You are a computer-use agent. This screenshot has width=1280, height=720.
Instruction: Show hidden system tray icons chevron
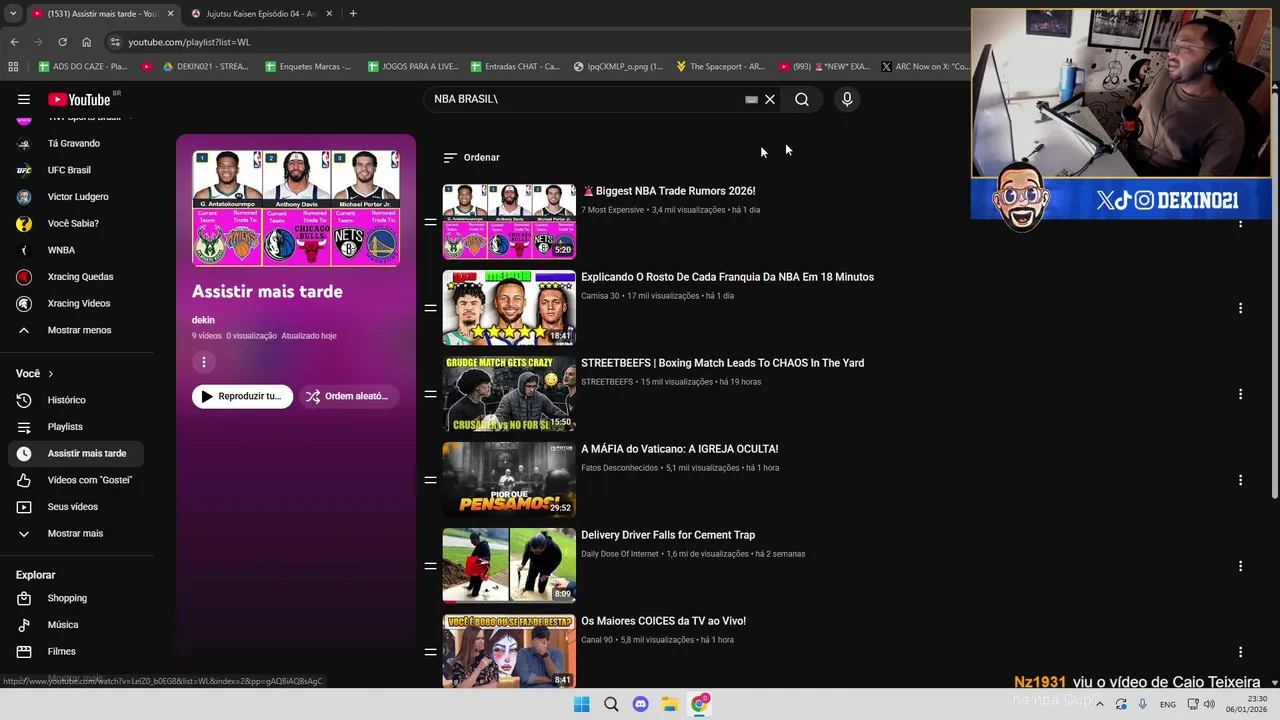click(1100, 704)
